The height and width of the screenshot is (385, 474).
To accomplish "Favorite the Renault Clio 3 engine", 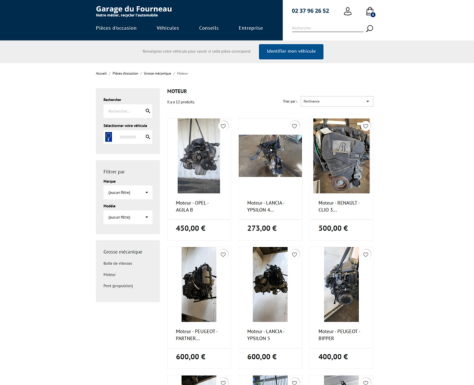I will tap(366, 126).
